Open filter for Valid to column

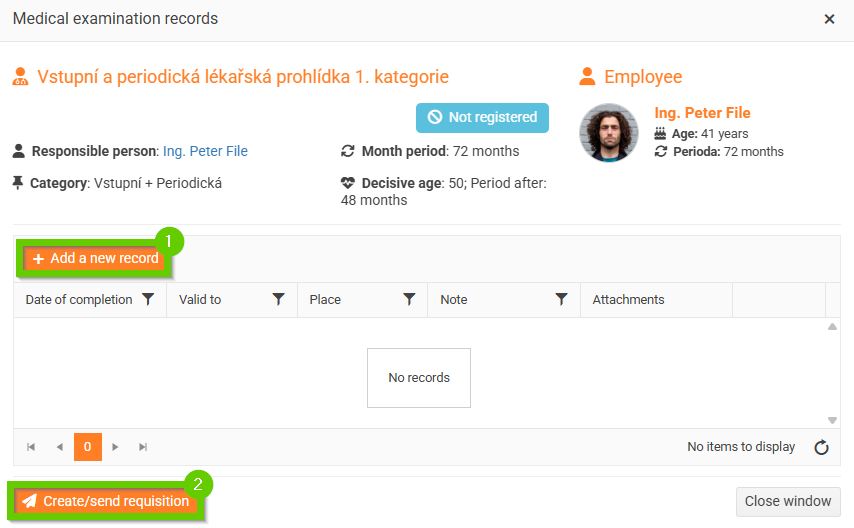click(279, 299)
